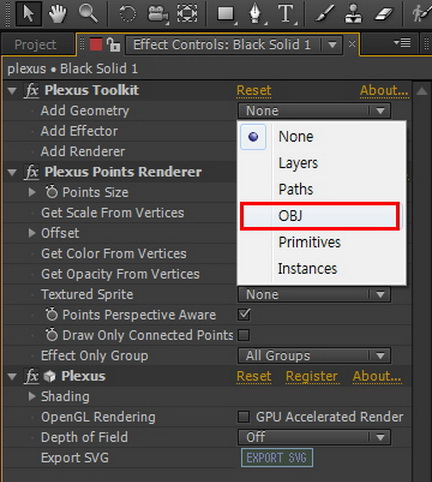The height and width of the screenshot is (482, 432).
Task: Collapse the Plexus Toolkit effect
Action: [x=12, y=91]
